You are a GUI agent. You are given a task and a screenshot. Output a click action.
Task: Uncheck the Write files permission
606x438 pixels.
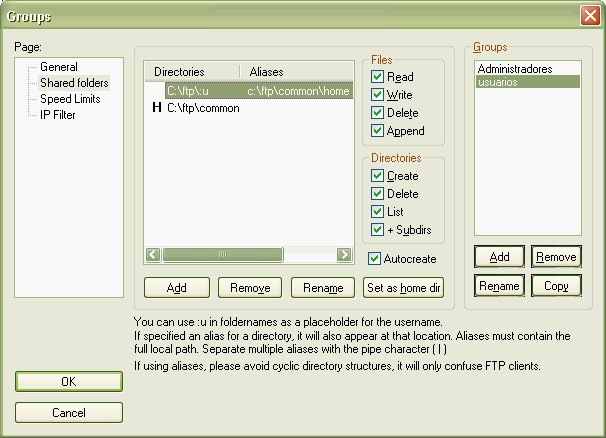[377, 95]
